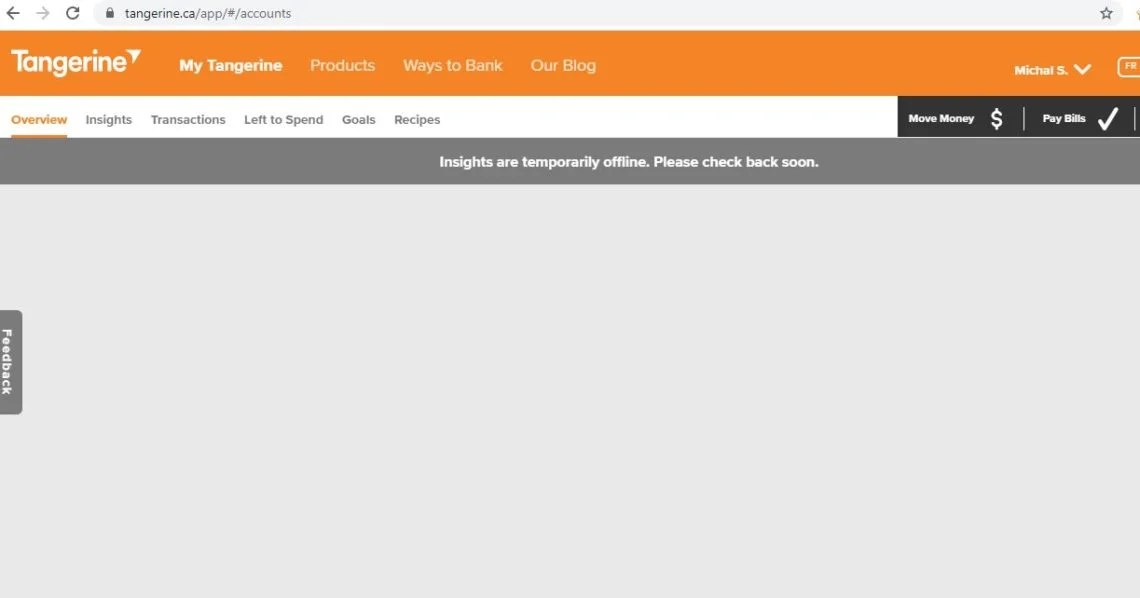Open the Ways to Bank menu
The height and width of the screenshot is (598, 1140).
[x=452, y=65]
